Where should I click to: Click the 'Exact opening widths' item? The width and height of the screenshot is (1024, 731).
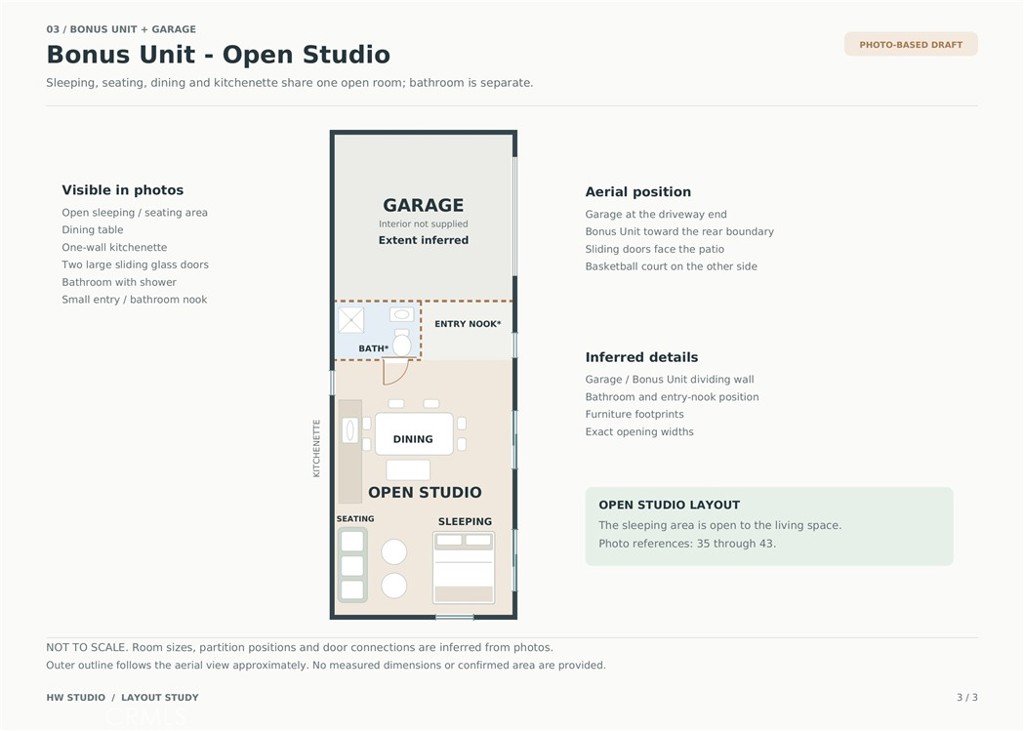tap(639, 432)
